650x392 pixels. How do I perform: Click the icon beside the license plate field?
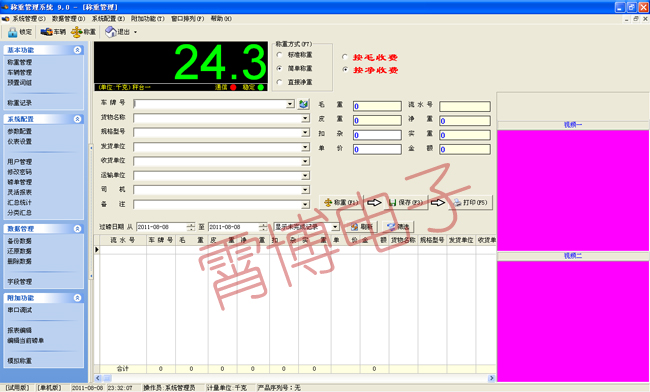(x=303, y=104)
